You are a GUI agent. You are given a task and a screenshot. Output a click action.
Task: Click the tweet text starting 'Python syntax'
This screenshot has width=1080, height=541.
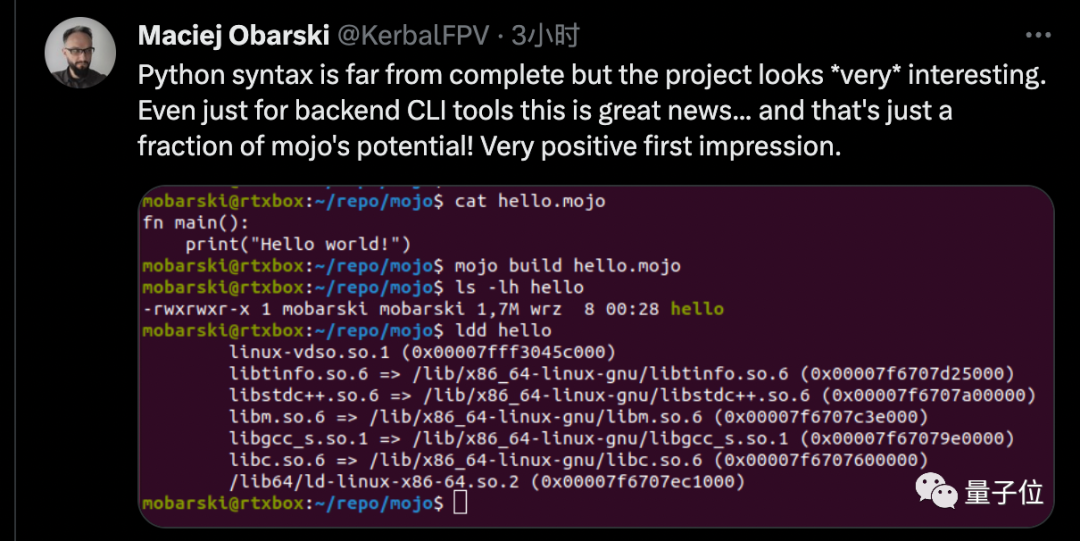[592, 110]
